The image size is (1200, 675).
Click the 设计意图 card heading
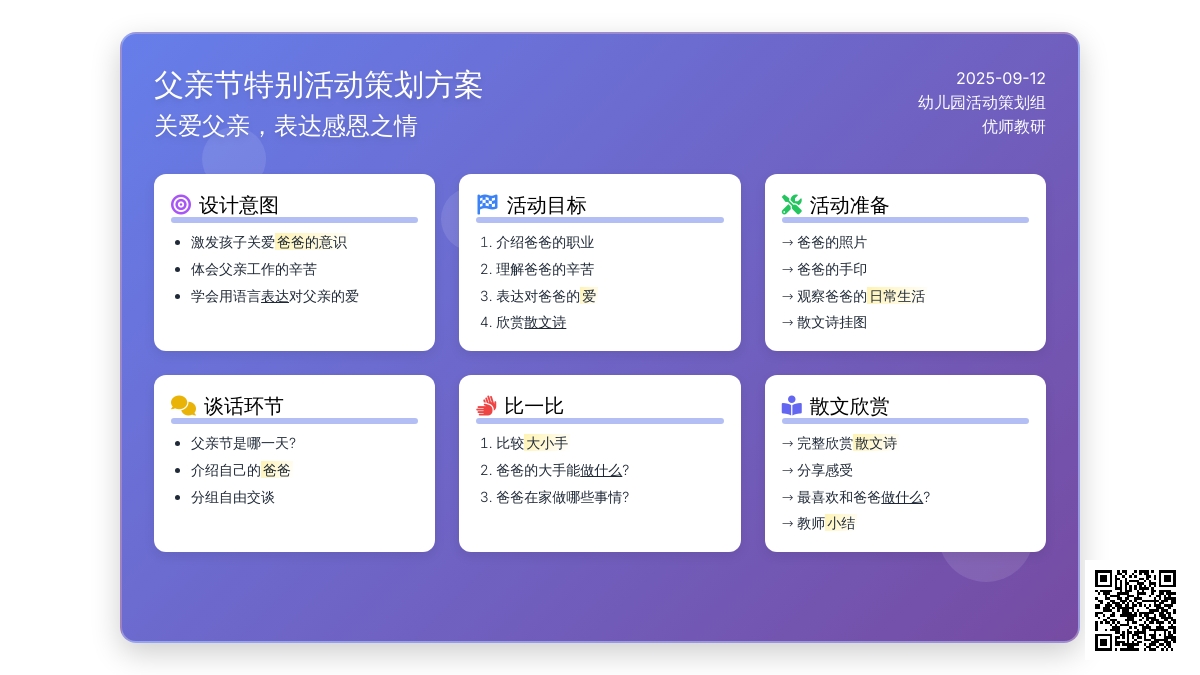(x=239, y=205)
